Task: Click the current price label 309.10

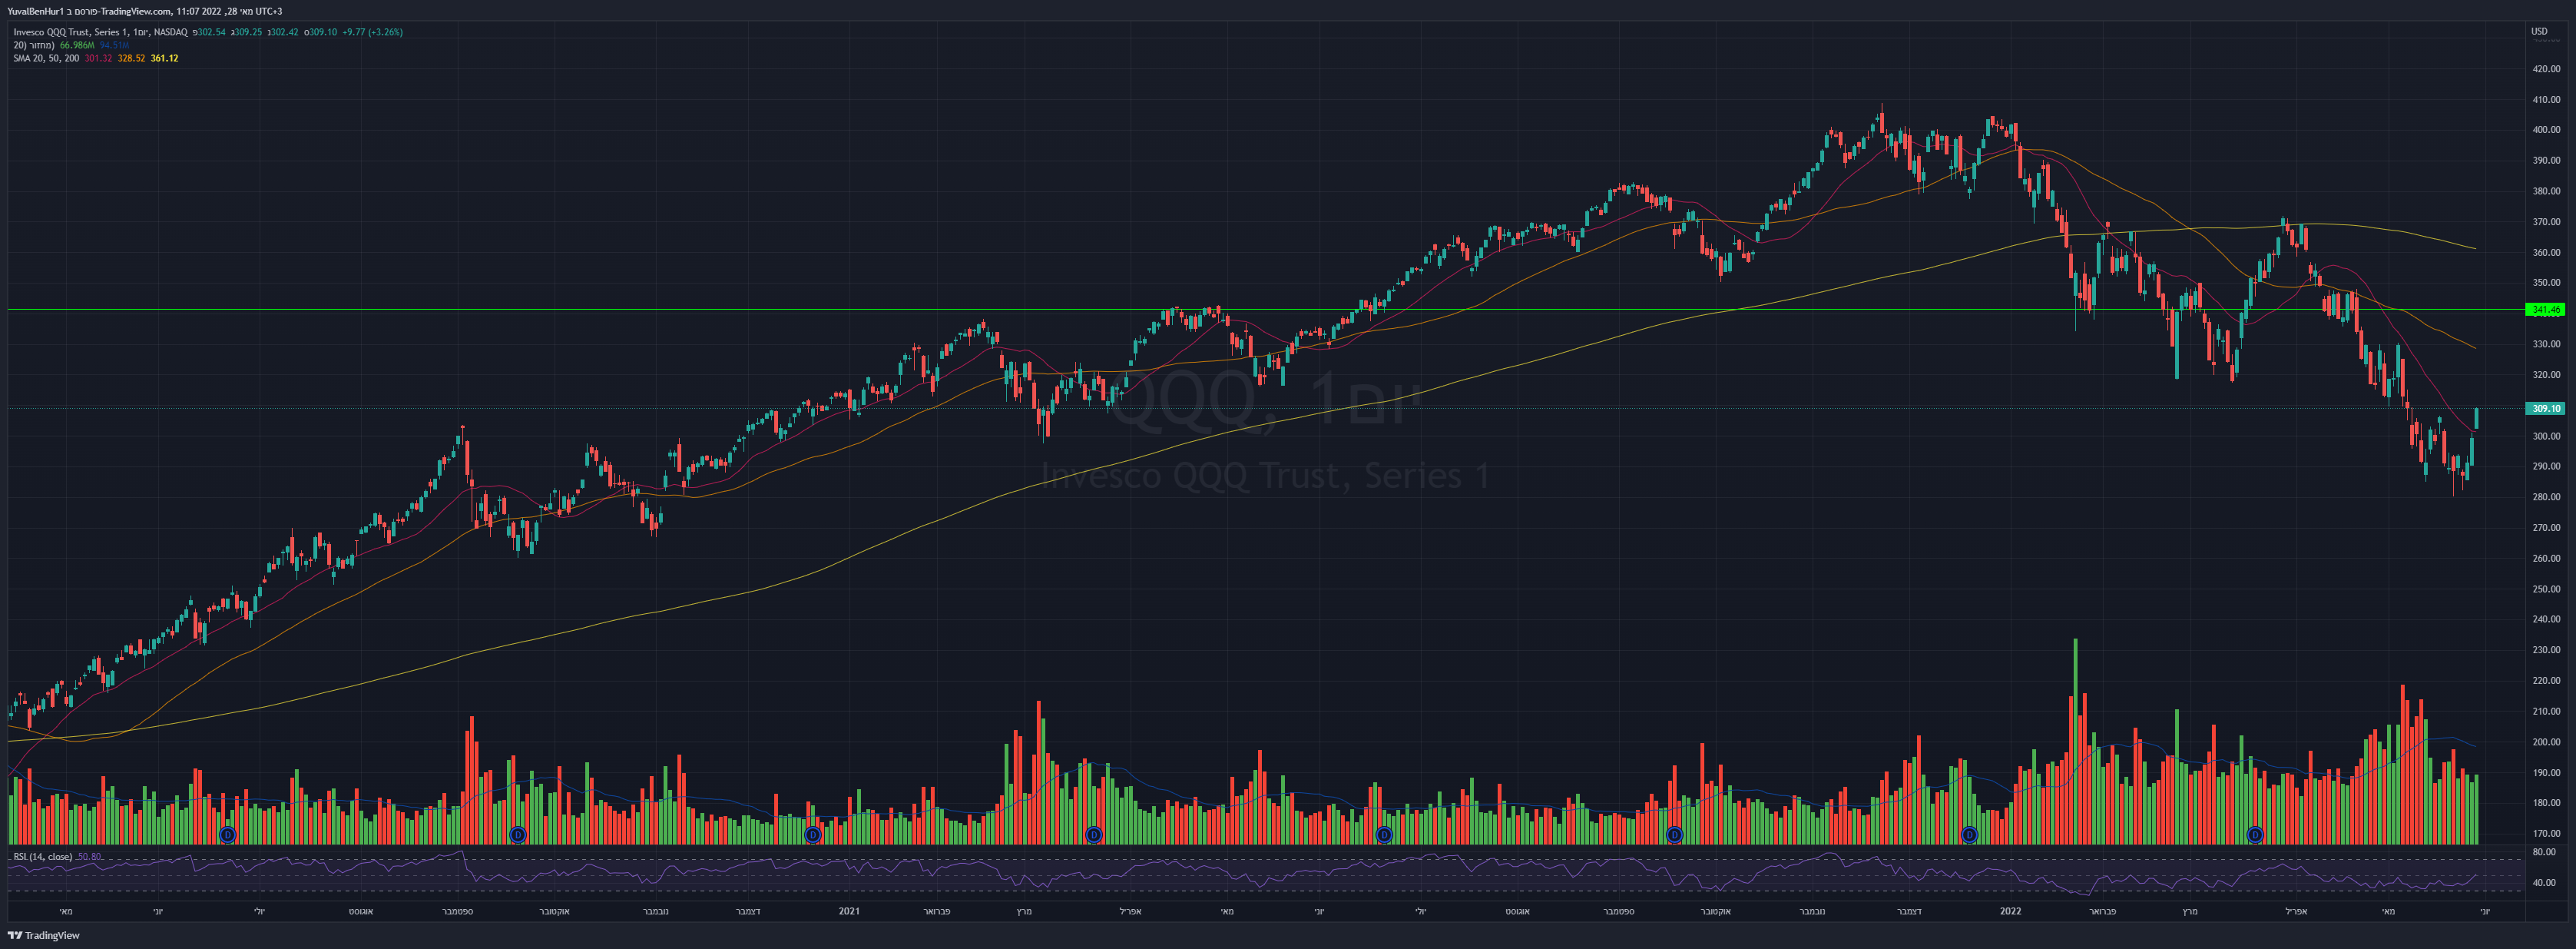Action: click(2545, 408)
